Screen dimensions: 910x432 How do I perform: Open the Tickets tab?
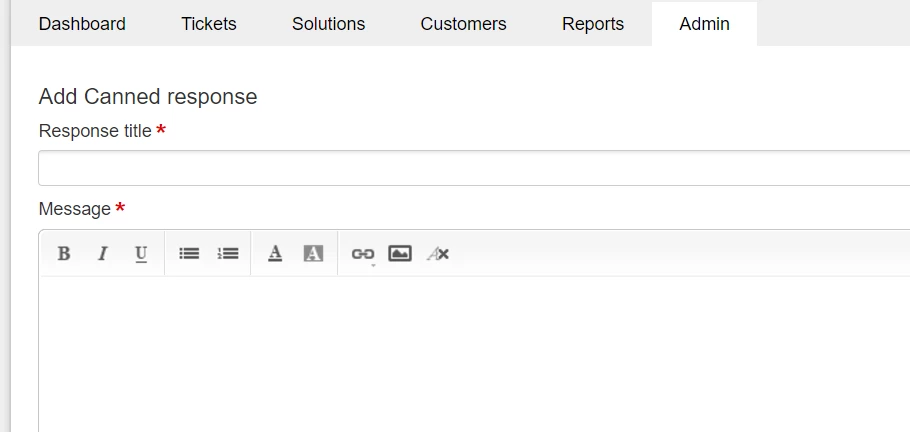208,24
